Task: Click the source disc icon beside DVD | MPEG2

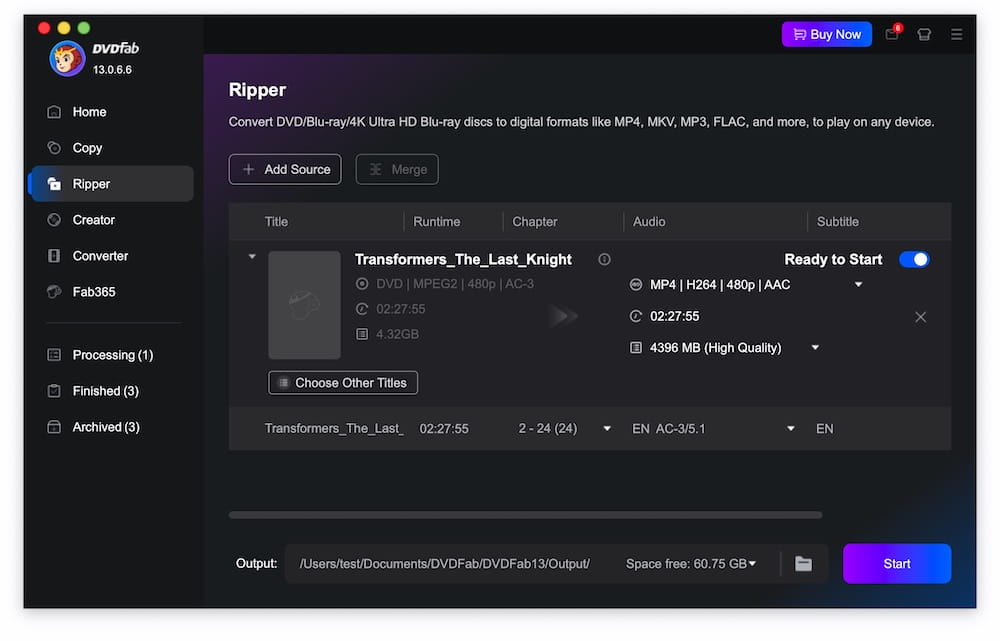Action: (362, 284)
